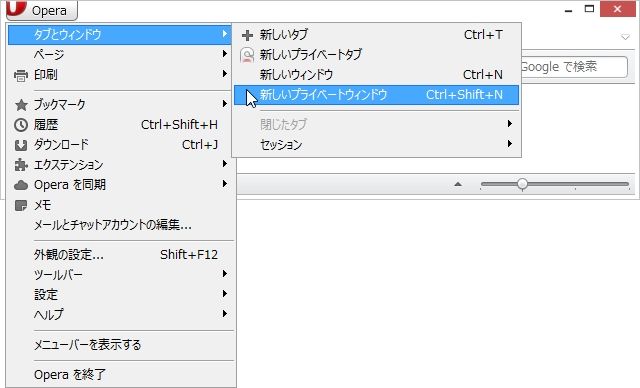Screen dimensions: 640x388
Task: Select タブとウィンドウ menu item
Action: [x=120, y=35]
